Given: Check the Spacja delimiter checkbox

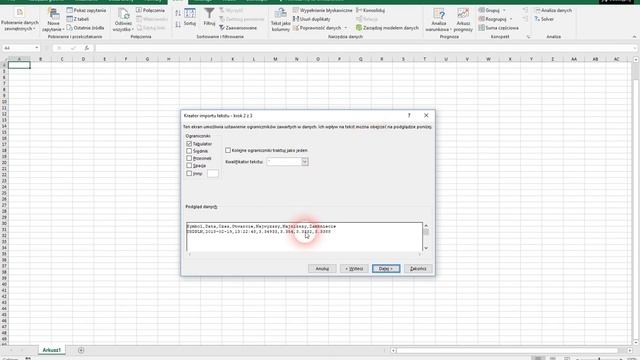Looking at the screenshot, I should click(x=189, y=166).
